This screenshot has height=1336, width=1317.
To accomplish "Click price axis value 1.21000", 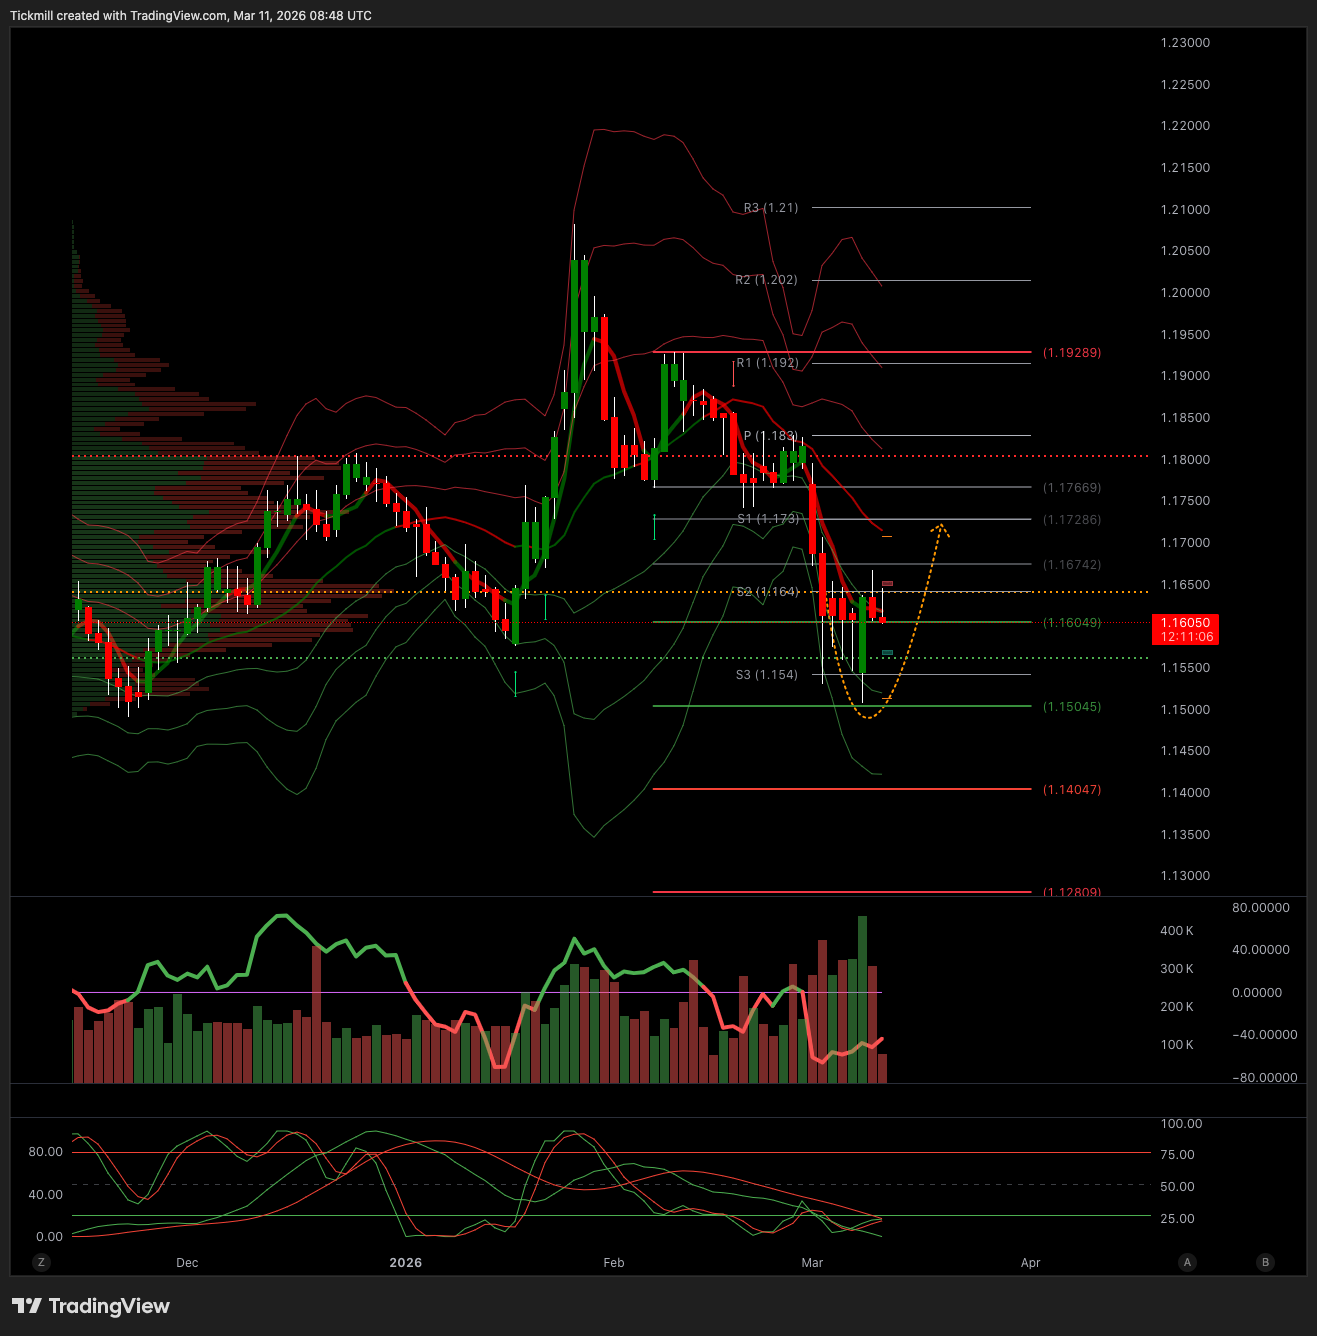I will (x=1185, y=210).
